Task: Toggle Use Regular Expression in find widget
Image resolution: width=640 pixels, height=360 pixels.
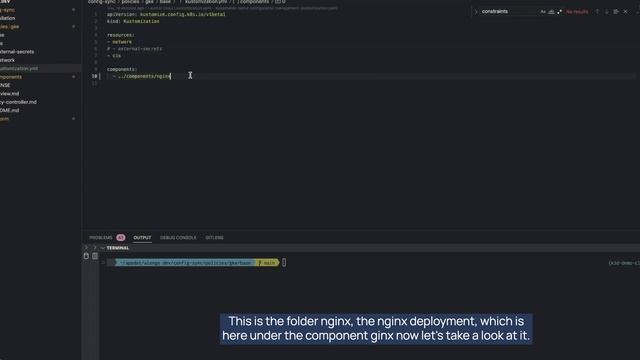Action: [559, 12]
